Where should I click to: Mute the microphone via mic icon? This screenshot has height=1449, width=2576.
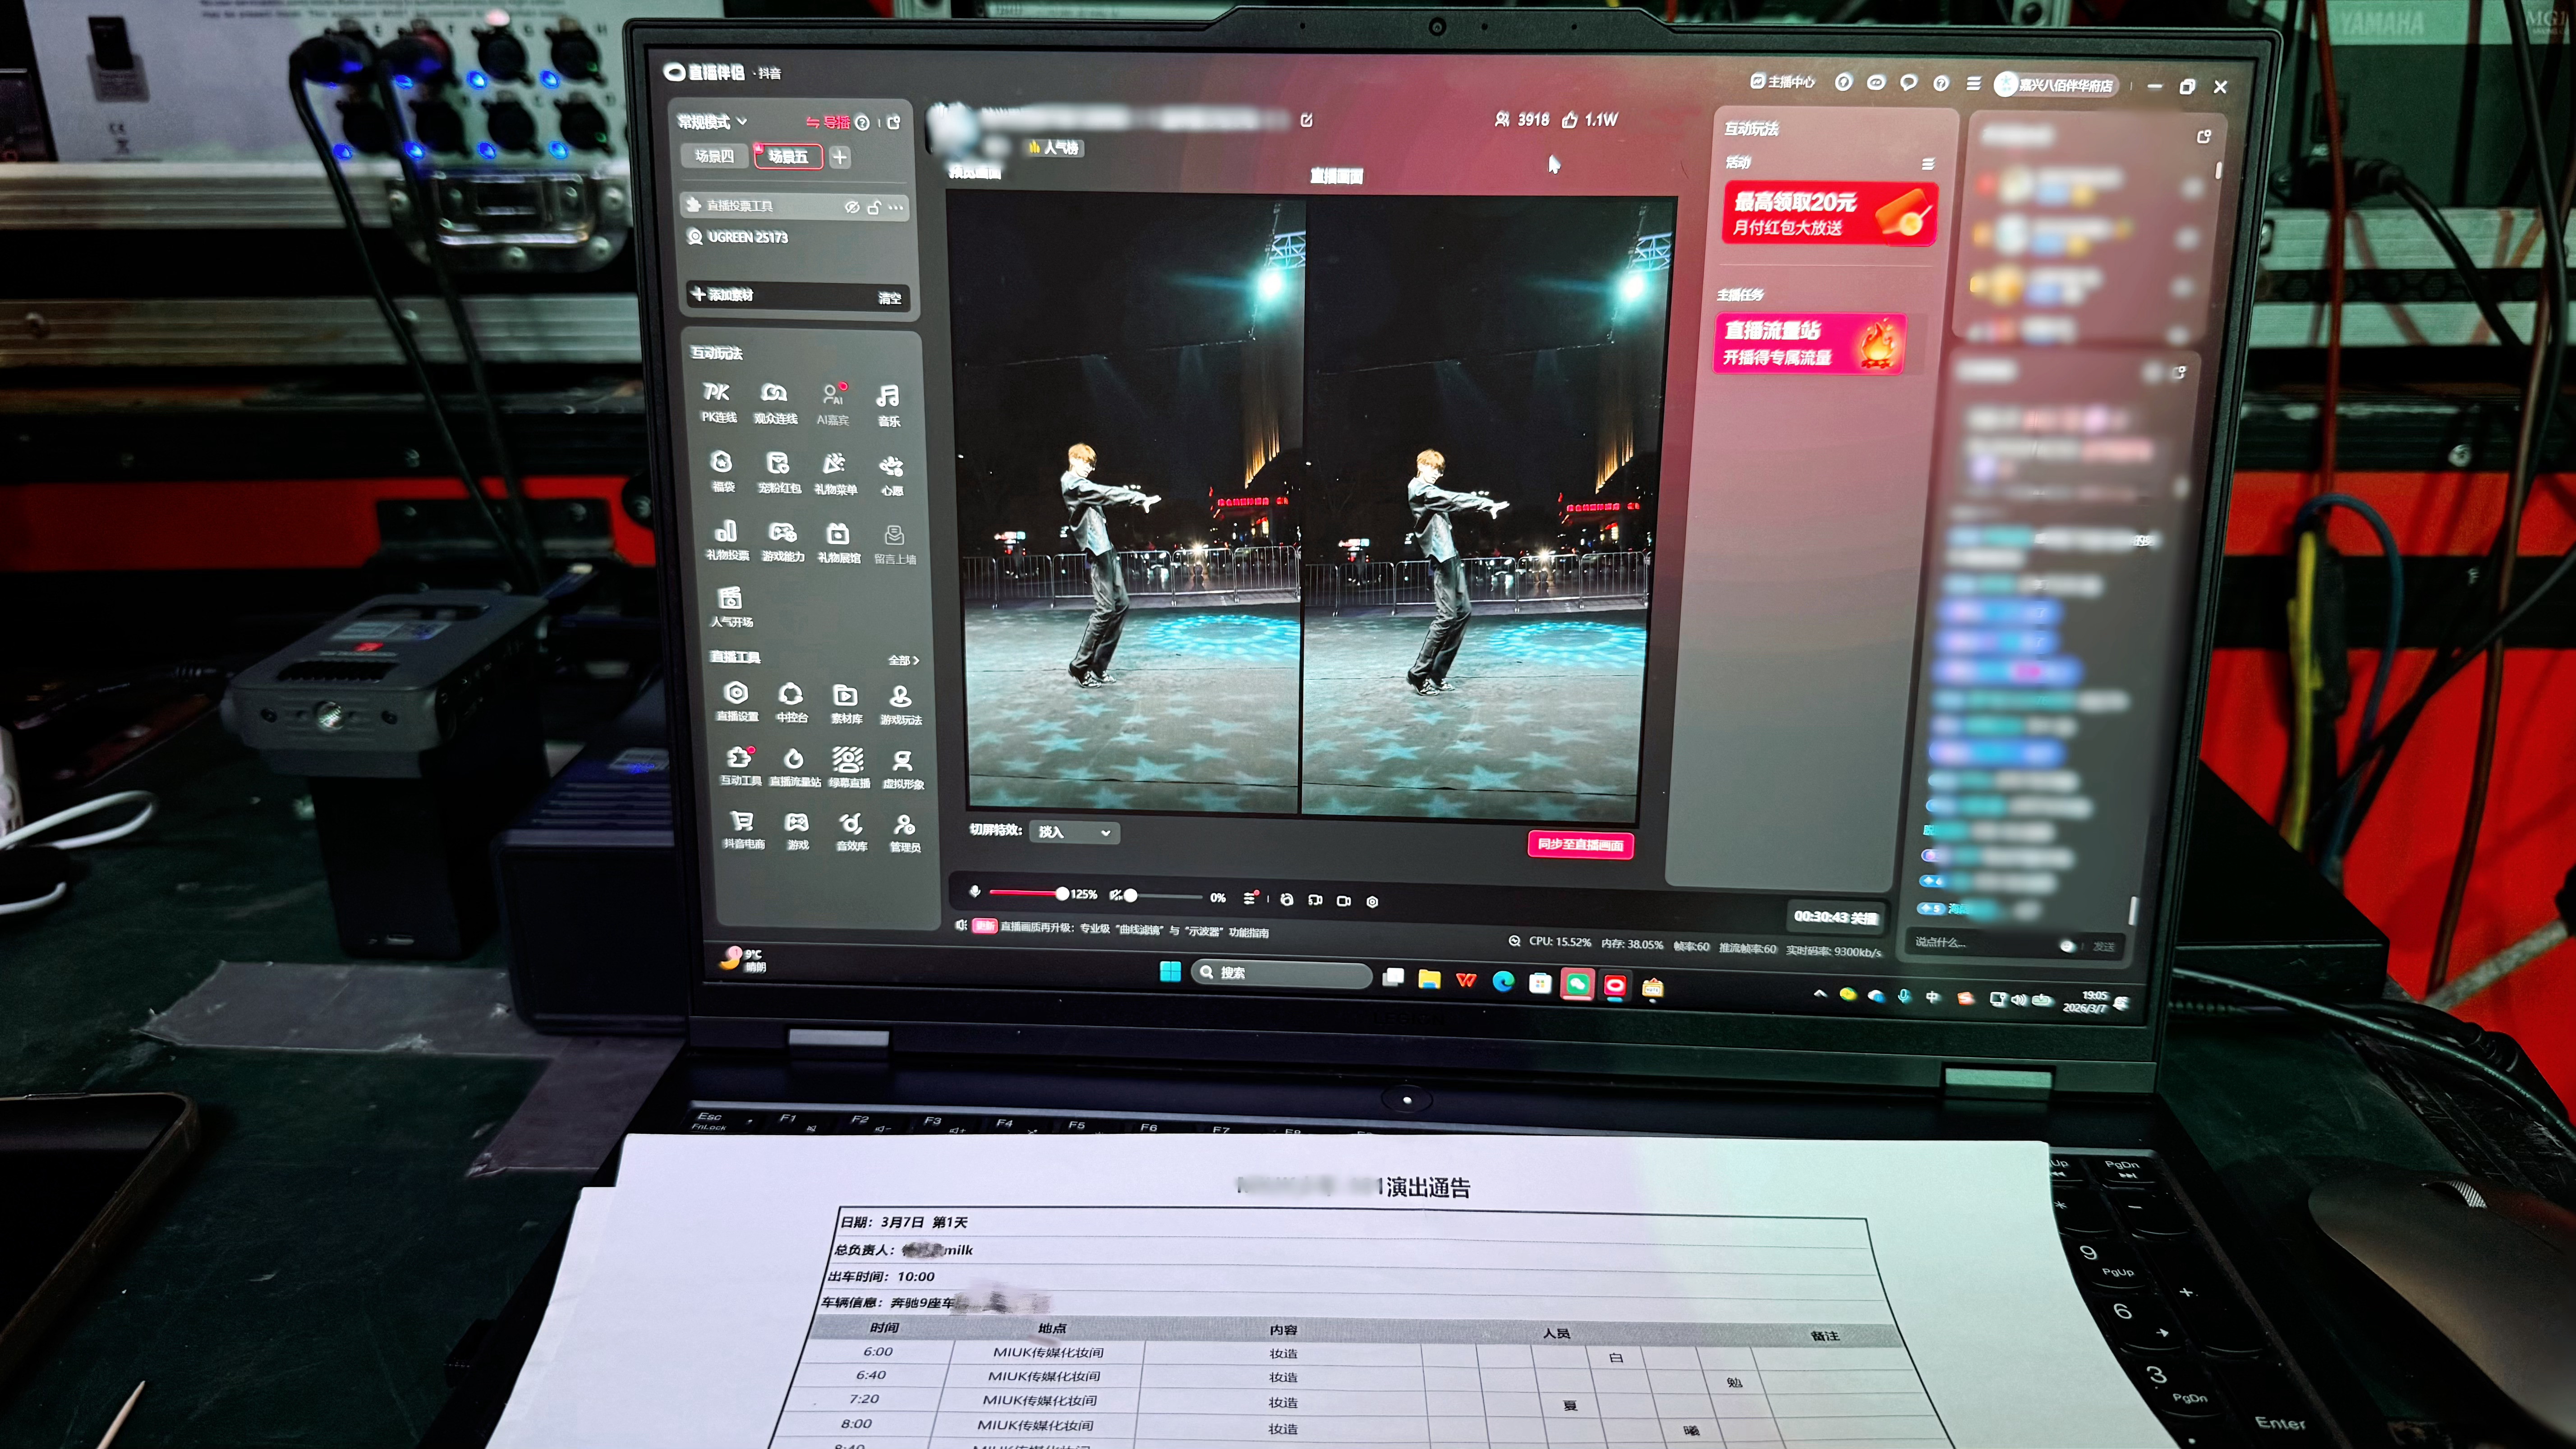click(975, 891)
